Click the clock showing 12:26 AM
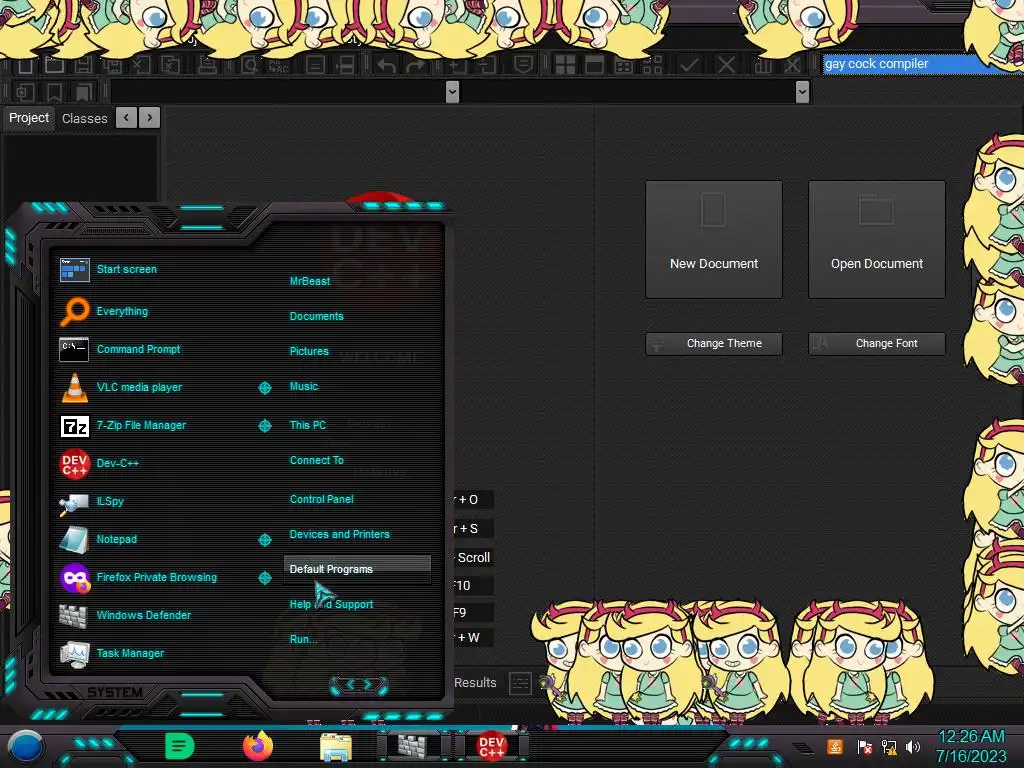The height and width of the screenshot is (768, 1024). tap(971, 737)
